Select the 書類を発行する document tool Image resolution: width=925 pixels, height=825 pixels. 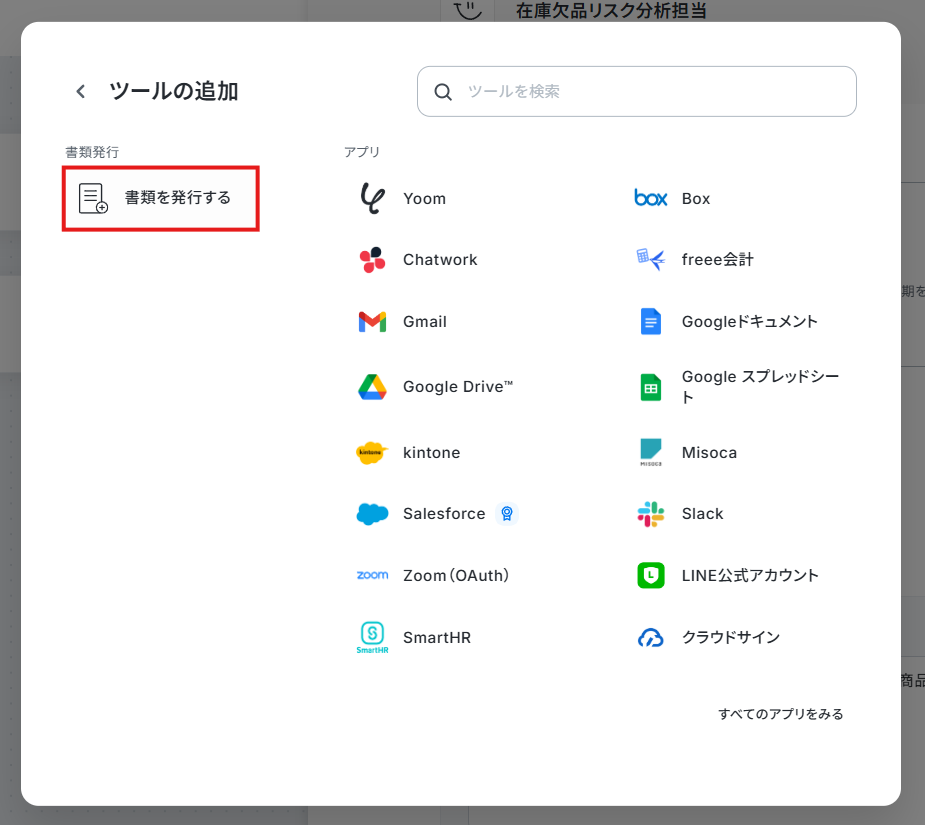(161, 199)
